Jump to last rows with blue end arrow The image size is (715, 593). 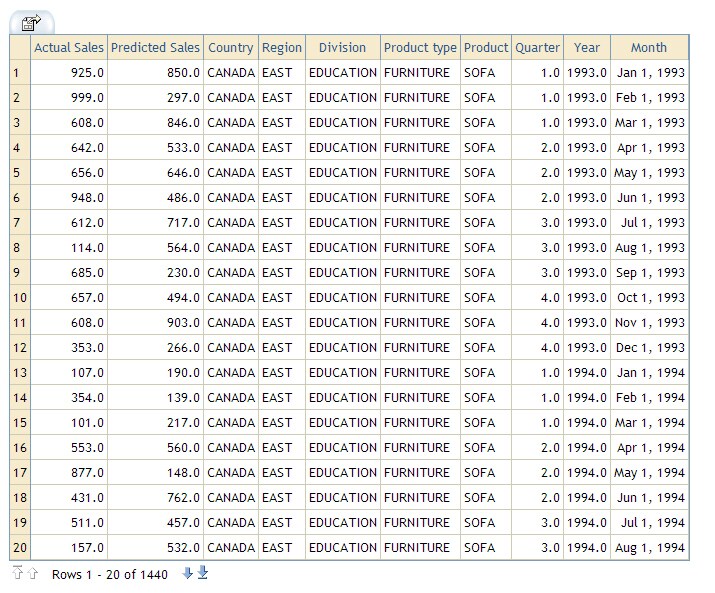pyautogui.click(x=203, y=572)
